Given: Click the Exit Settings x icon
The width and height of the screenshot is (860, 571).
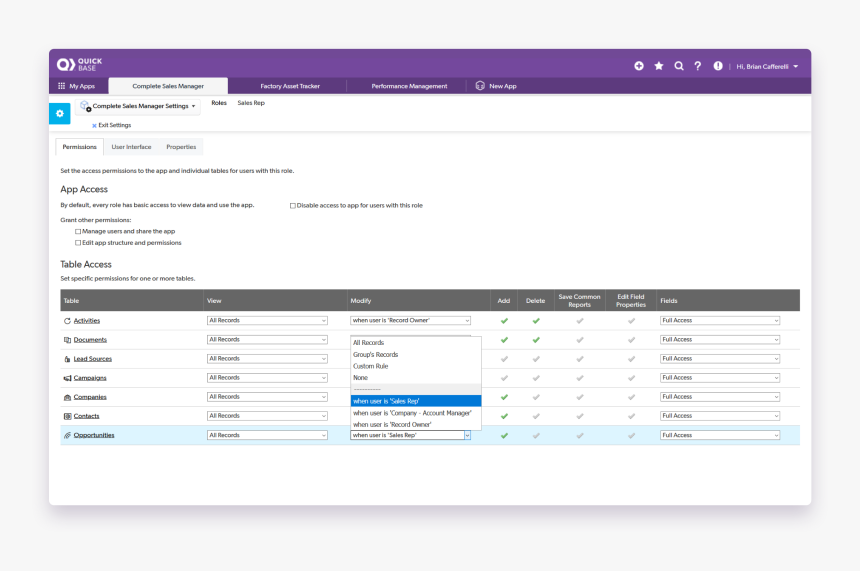Looking at the screenshot, I should (94, 126).
